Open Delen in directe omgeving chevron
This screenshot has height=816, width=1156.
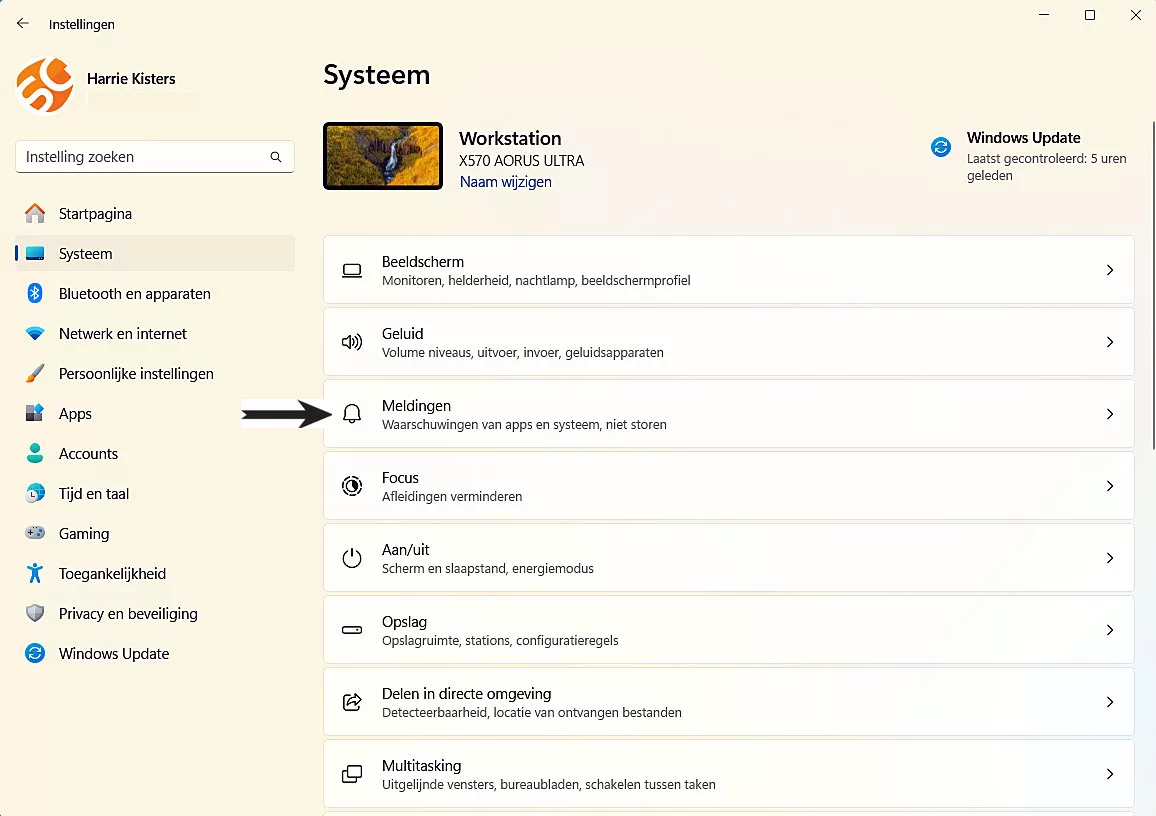pyautogui.click(x=1110, y=702)
